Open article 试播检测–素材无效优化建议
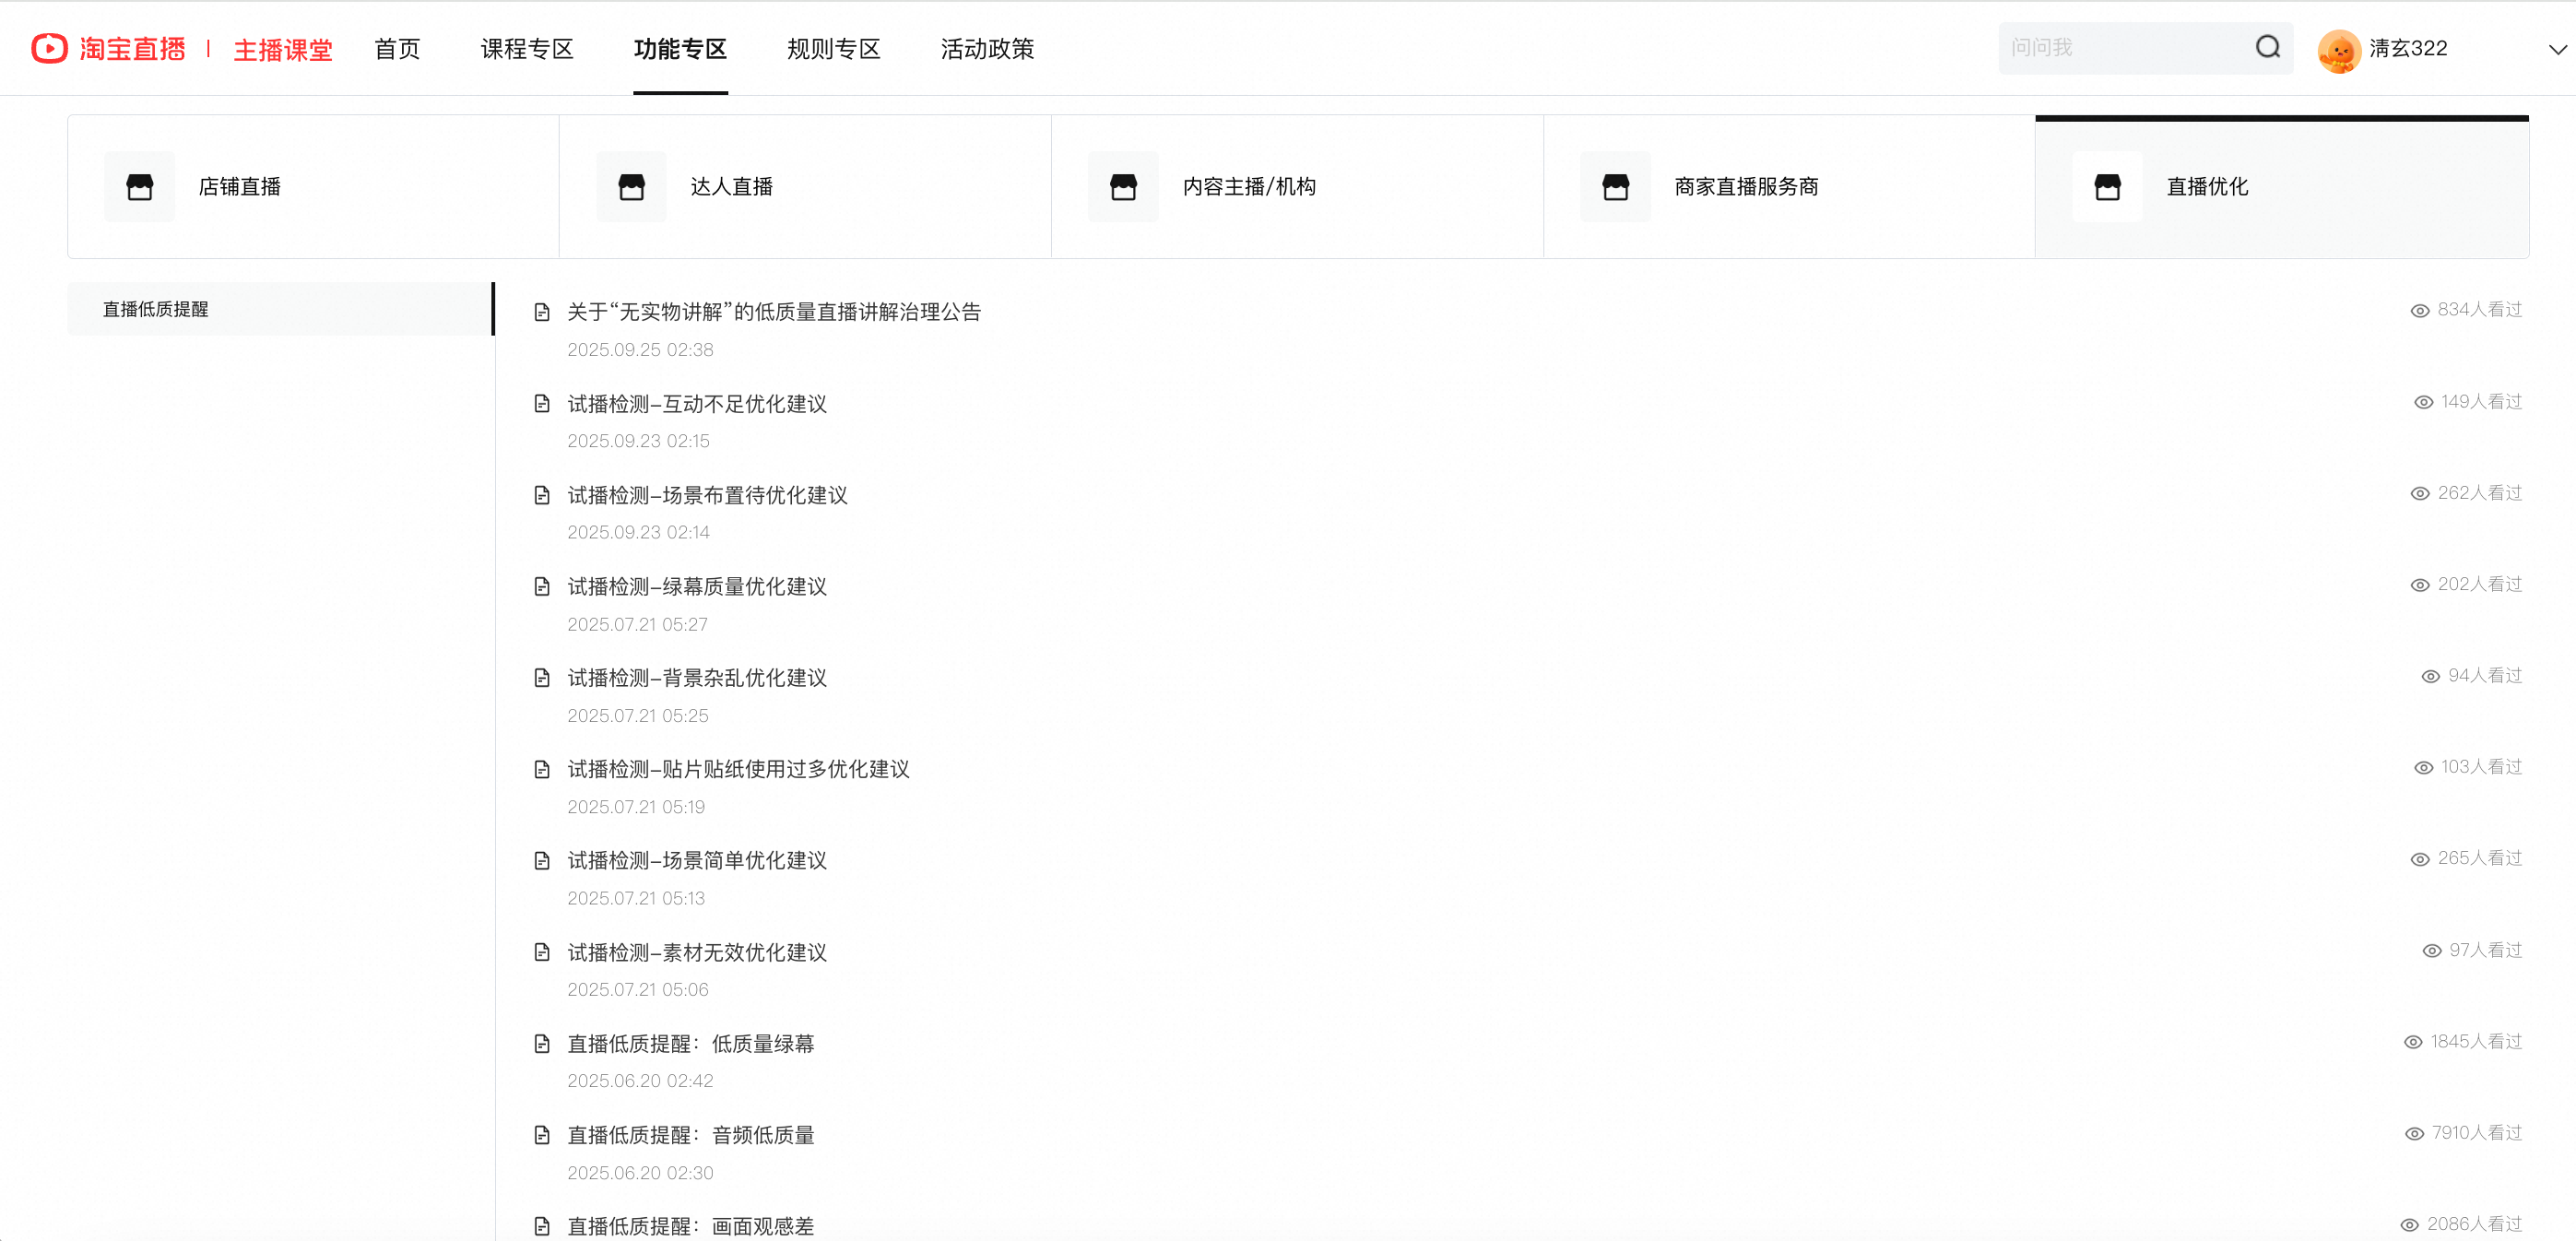This screenshot has width=2576, height=1241. 697,953
